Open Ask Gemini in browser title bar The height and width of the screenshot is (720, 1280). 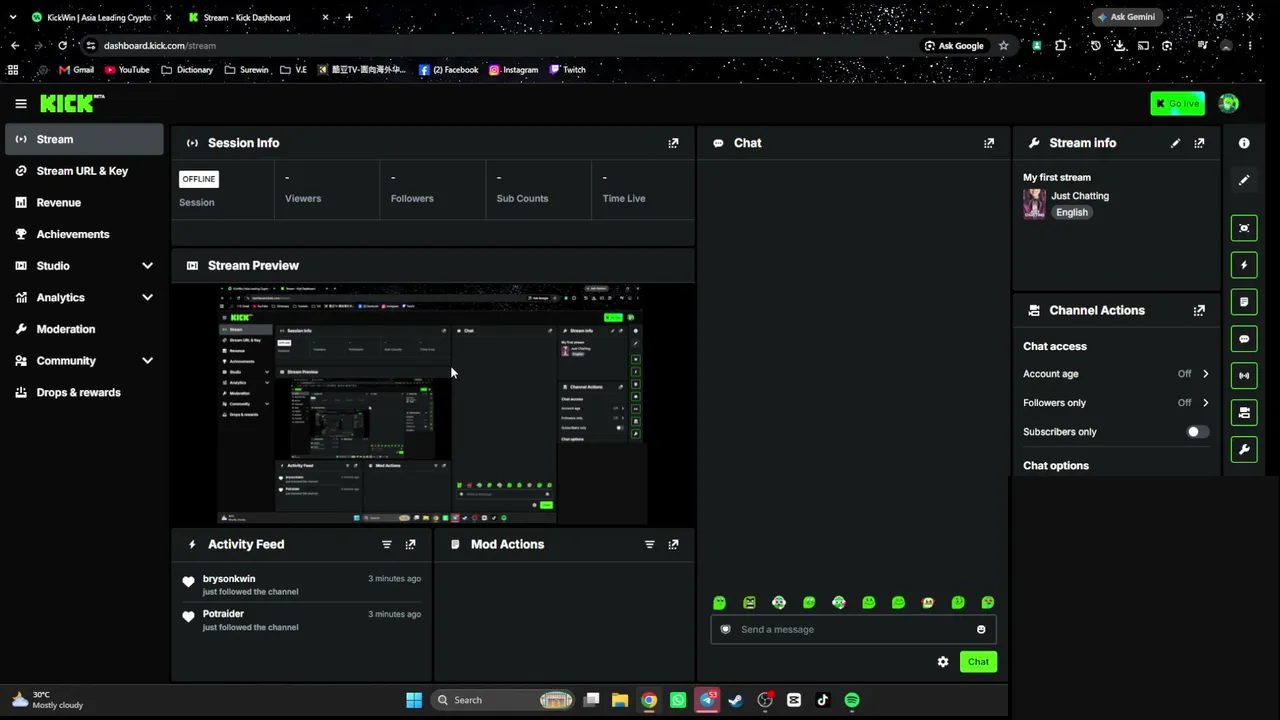click(x=1126, y=17)
